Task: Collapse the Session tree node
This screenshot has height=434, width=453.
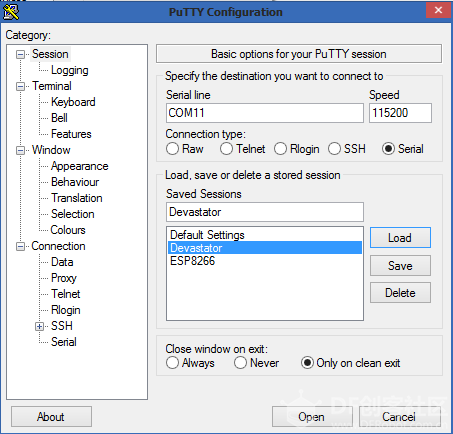Action: [21, 54]
